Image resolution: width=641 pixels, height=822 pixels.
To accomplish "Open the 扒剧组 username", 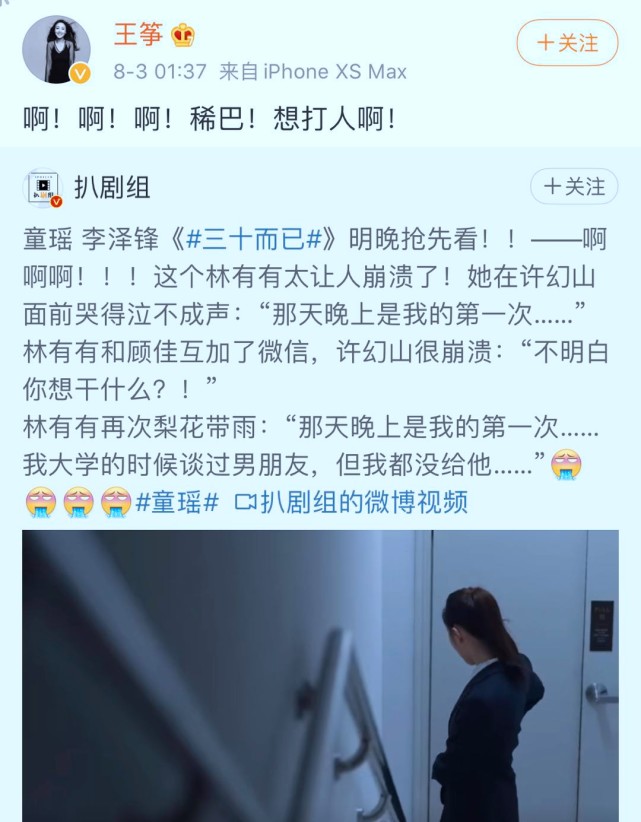I will point(112,188).
